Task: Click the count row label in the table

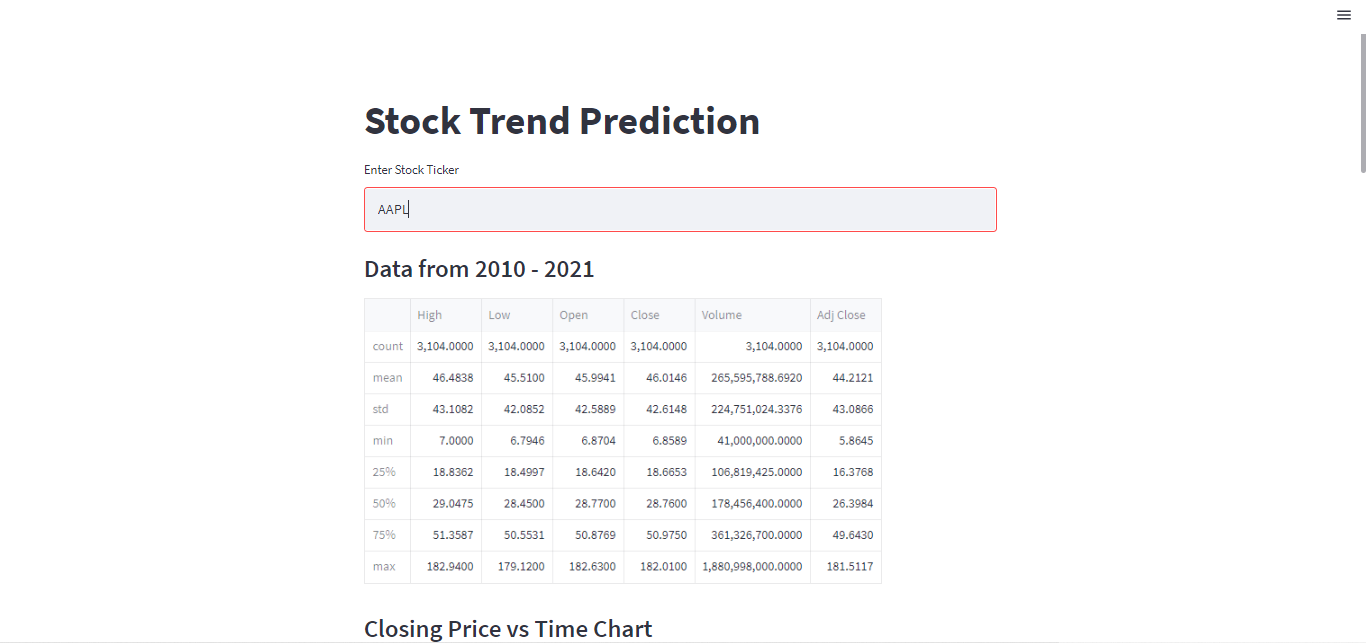Action: click(x=387, y=346)
